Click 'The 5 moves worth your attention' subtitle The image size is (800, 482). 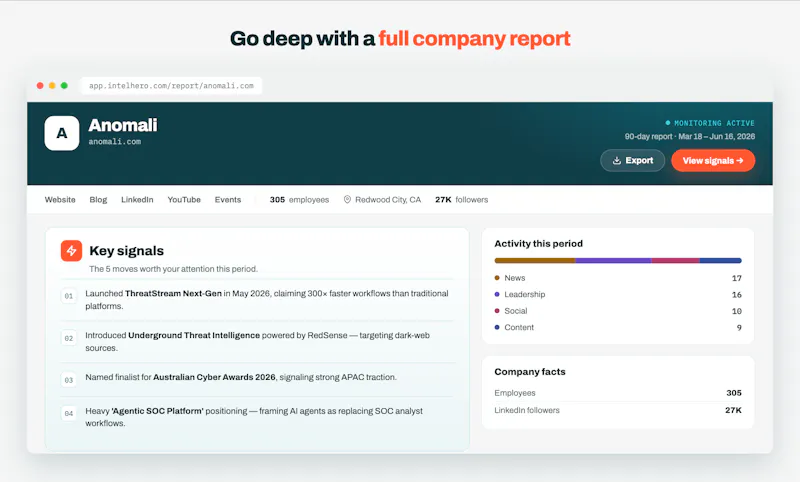coord(173,269)
